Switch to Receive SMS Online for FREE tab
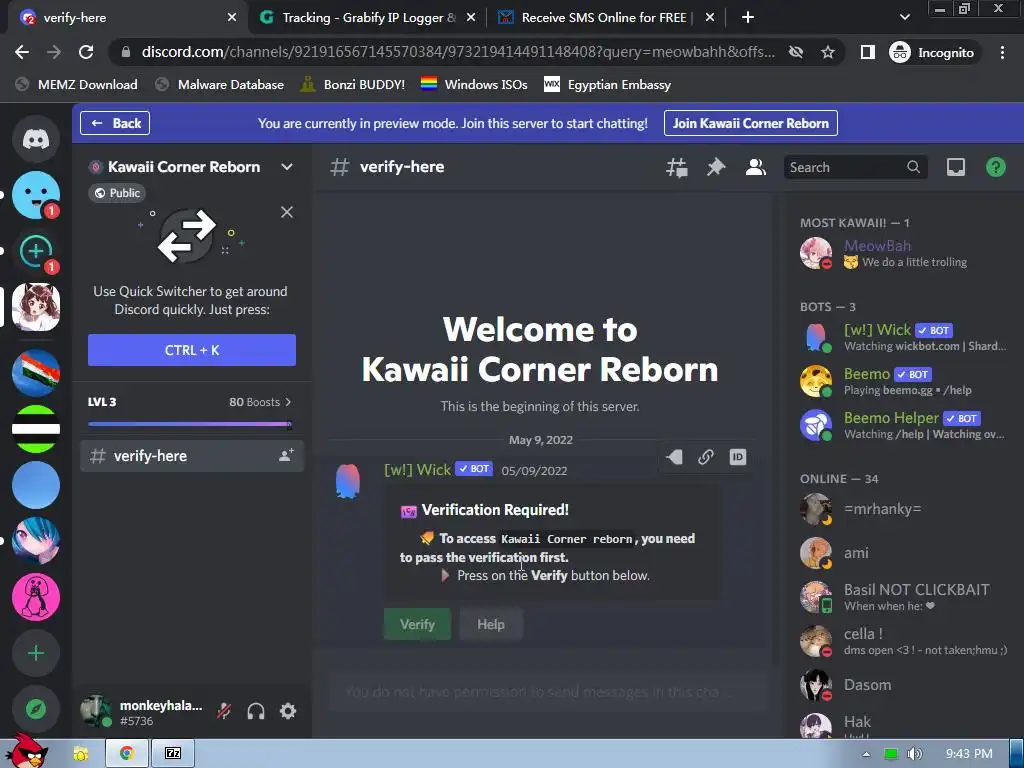Screen dimensions: 1024x768 pyautogui.click(x=604, y=18)
